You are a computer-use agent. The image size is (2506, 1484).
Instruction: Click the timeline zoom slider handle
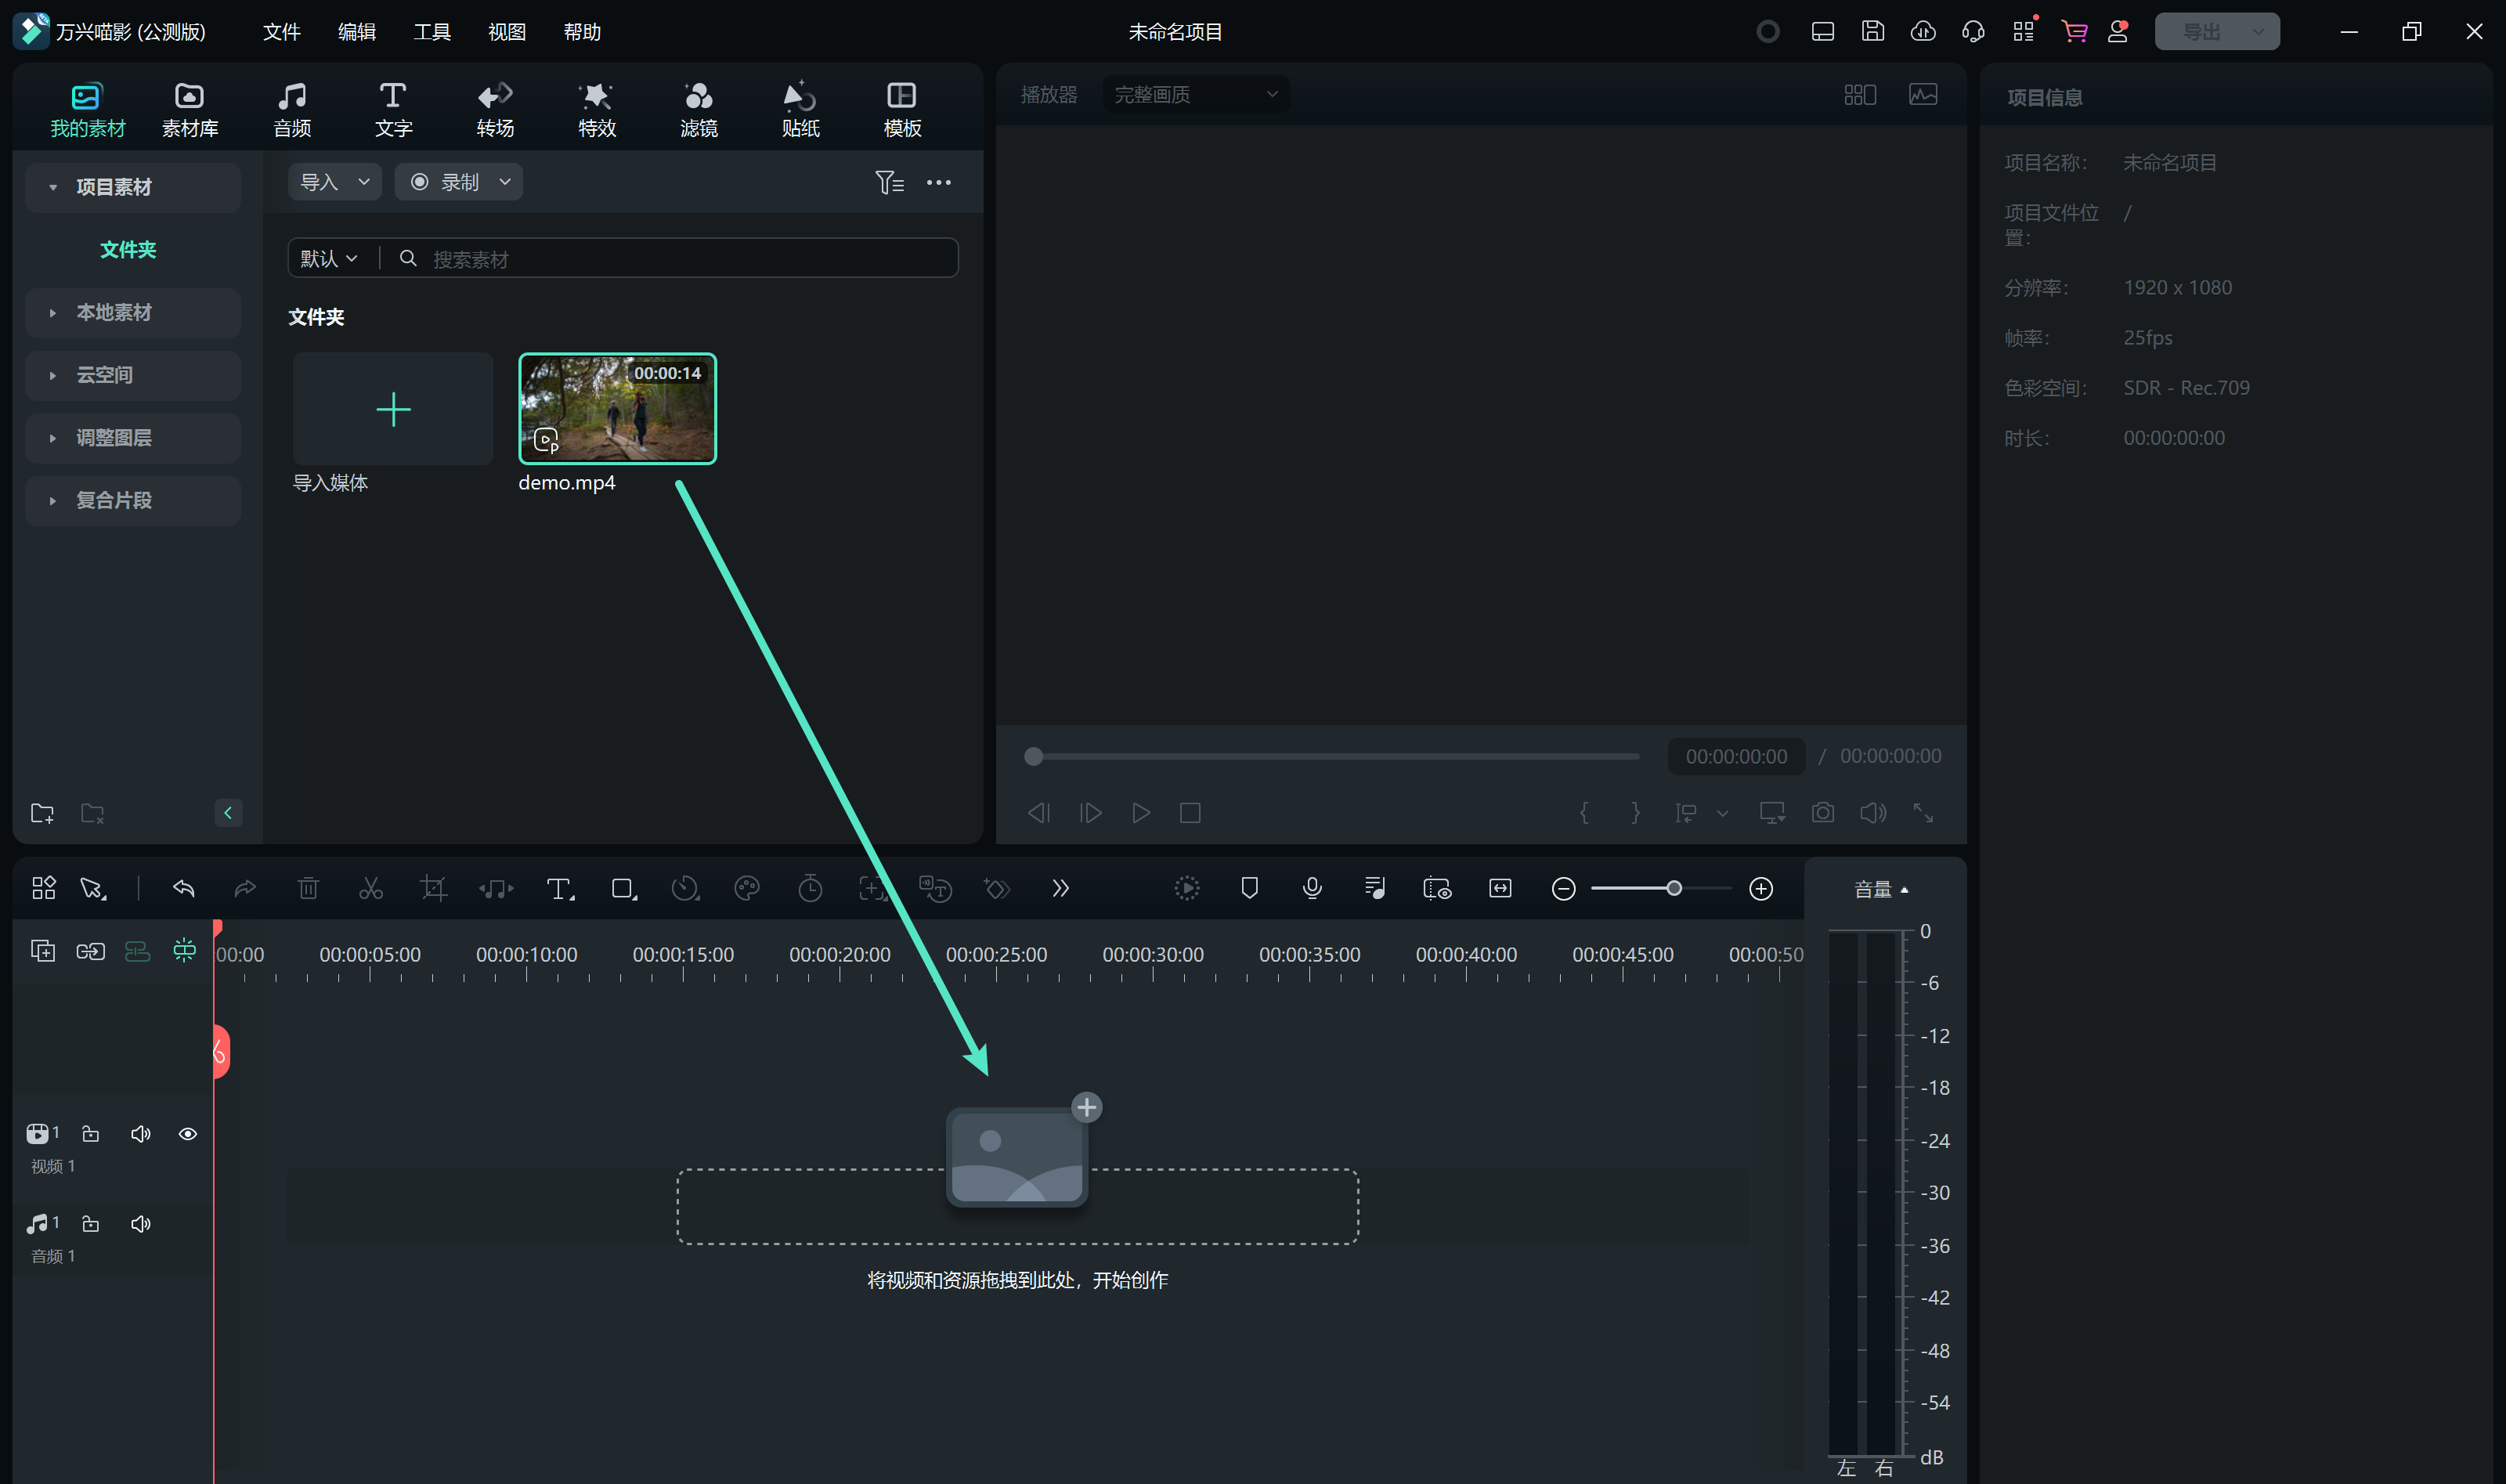click(1673, 888)
